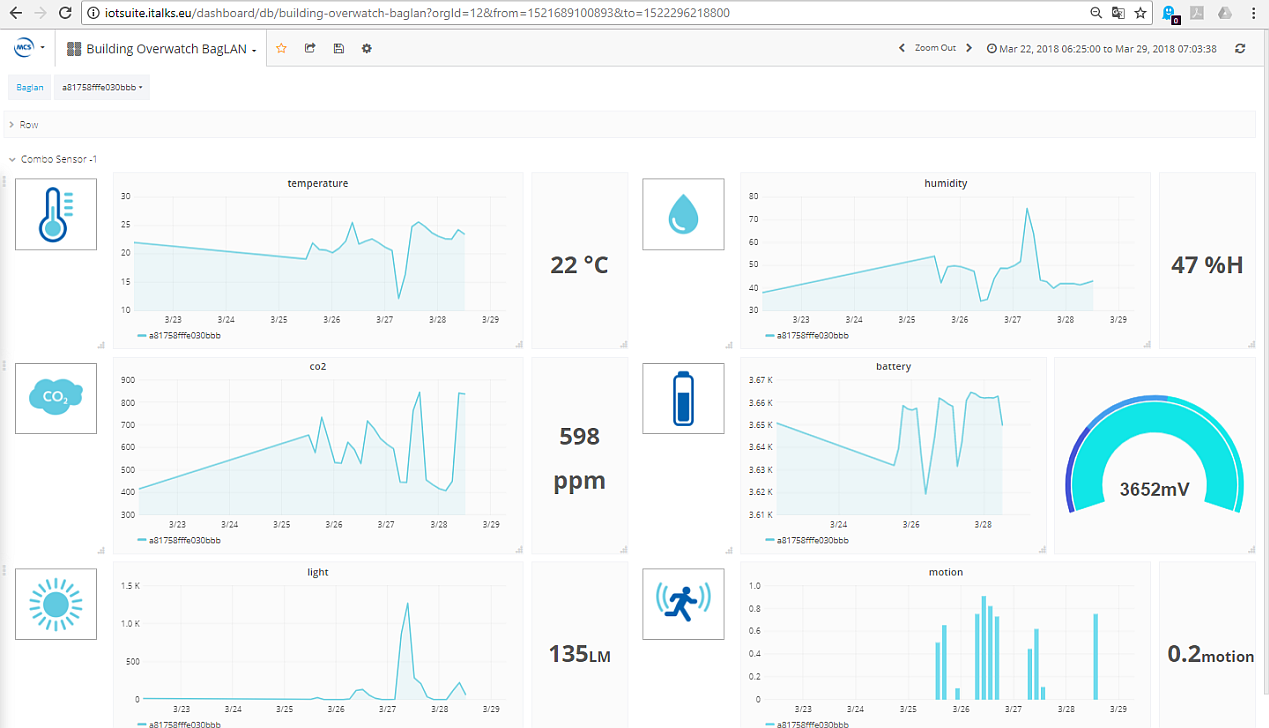
Task: Save the dashboard using the disk icon
Action: pos(339,48)
